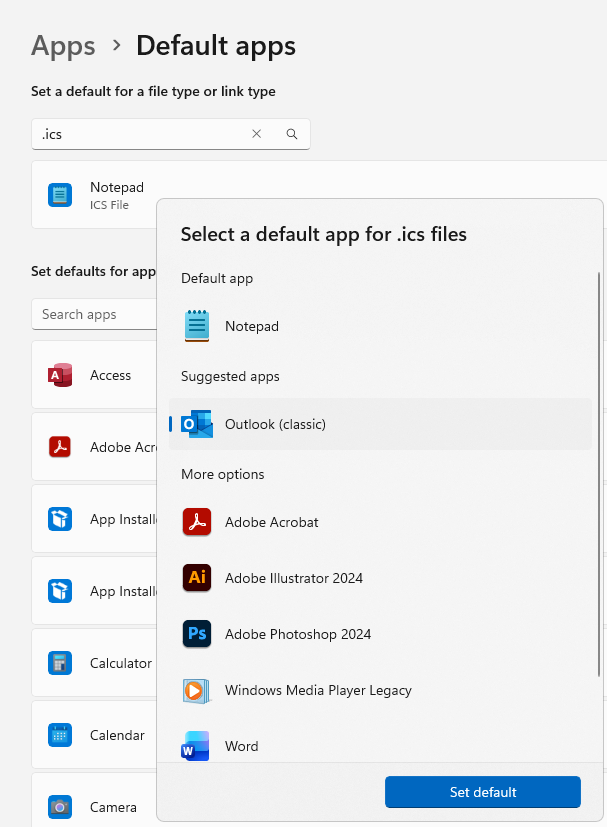Click the Notepad ICS File label

pyautogui.click(x=117, y=195)
